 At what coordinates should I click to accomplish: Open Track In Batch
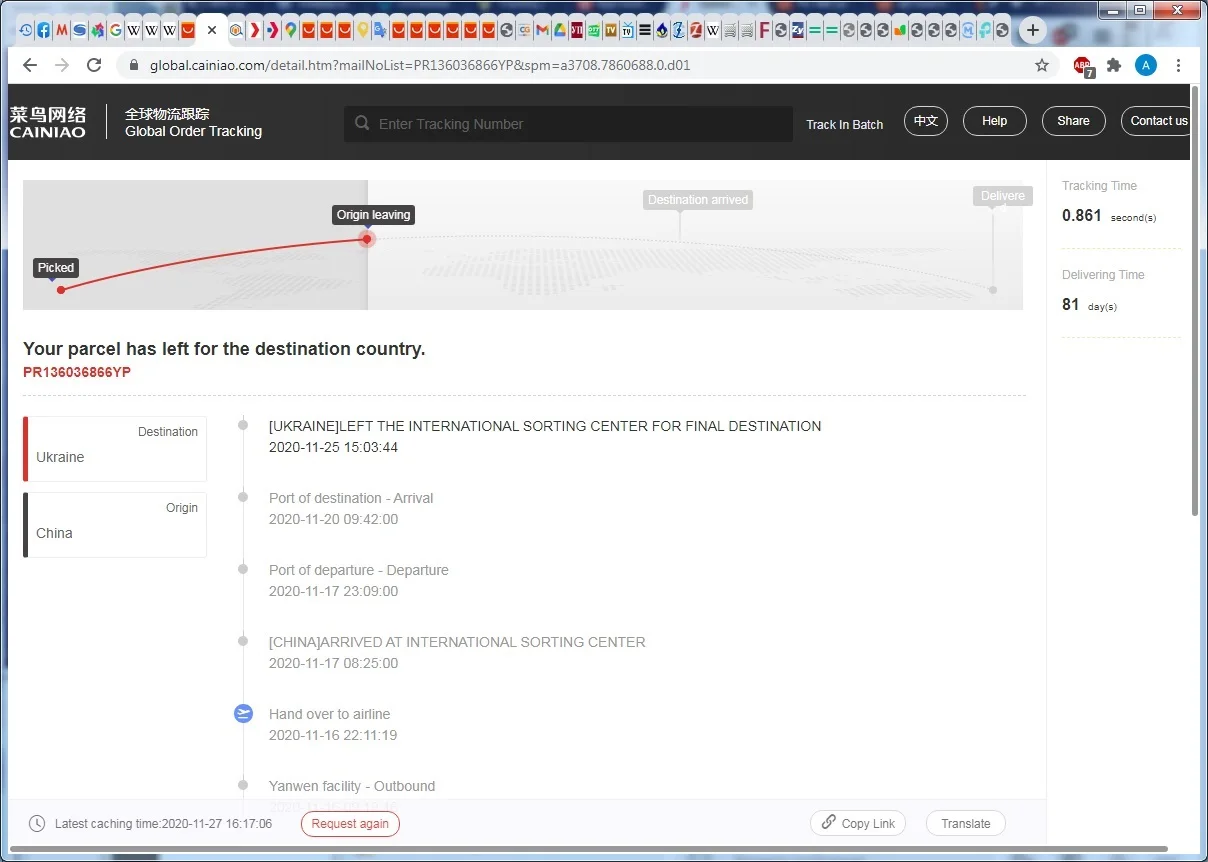coord(845,125)
